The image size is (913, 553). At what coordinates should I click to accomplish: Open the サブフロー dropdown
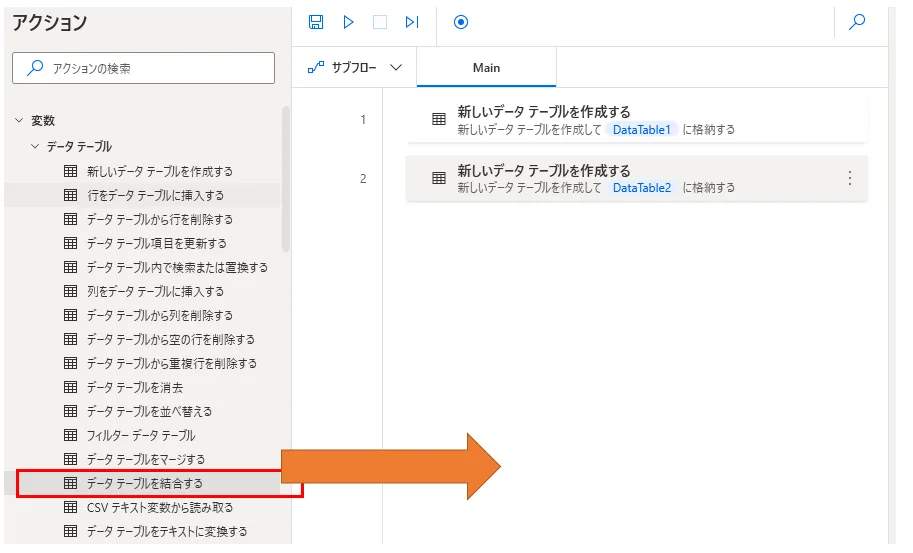(355, 68)
